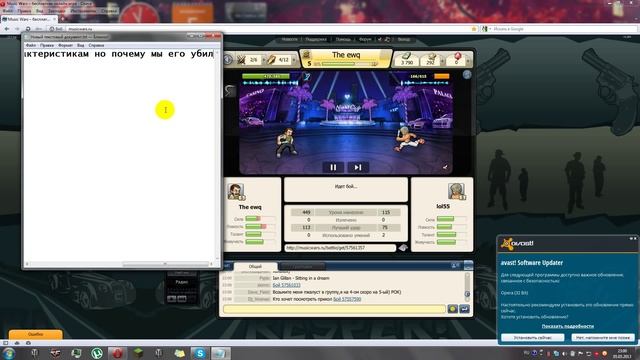The height and width of the screenshot is (360, 640).
Task: Open Notepad Правка menu
Action: (x=47, y=45)
